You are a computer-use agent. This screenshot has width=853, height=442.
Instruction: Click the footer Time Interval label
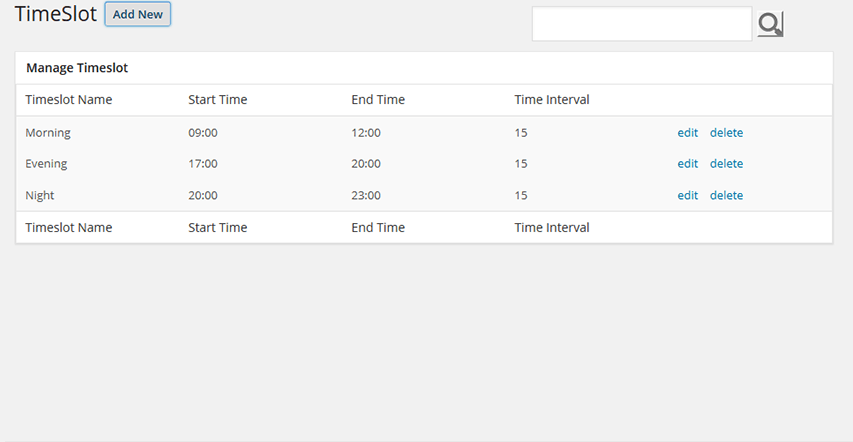552,228
